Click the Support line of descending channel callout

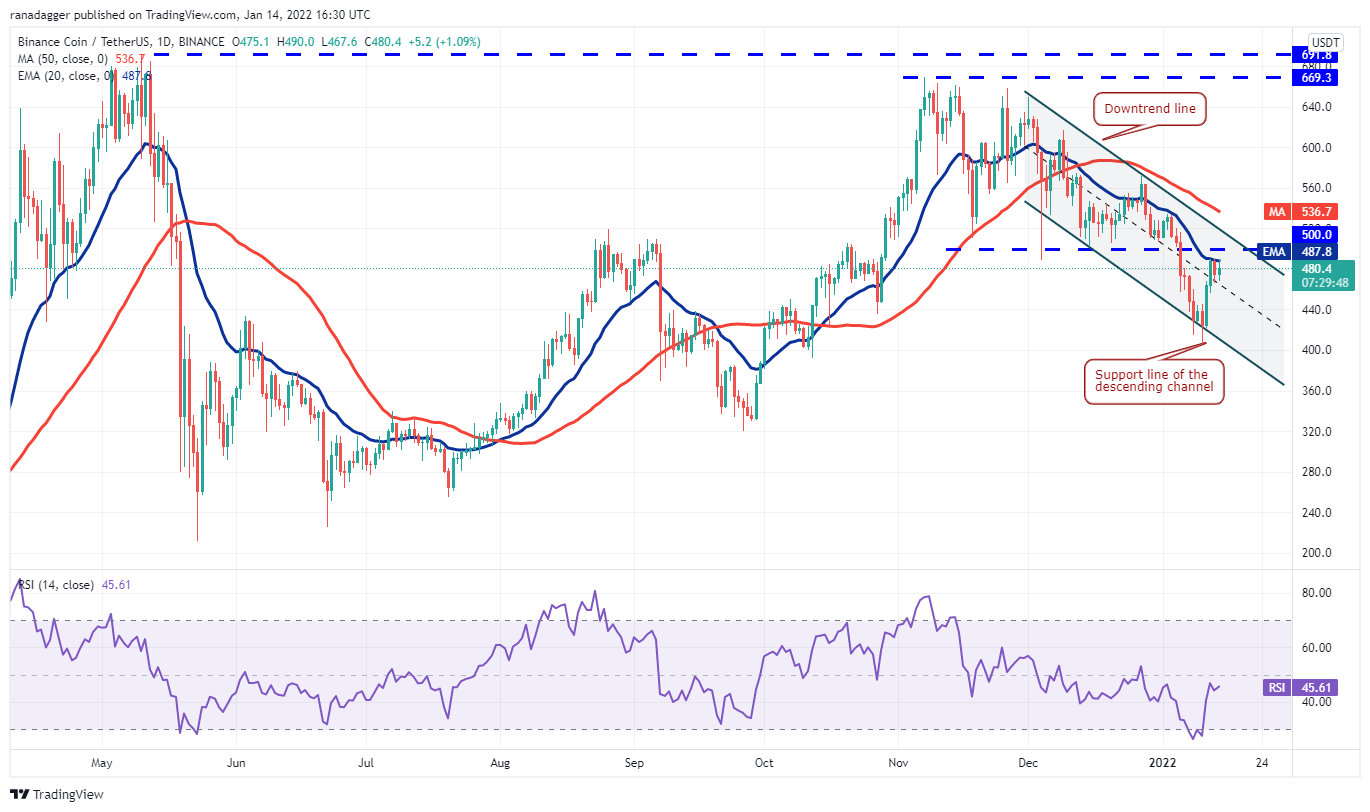pyautogui.click(x=1155, y=381)
